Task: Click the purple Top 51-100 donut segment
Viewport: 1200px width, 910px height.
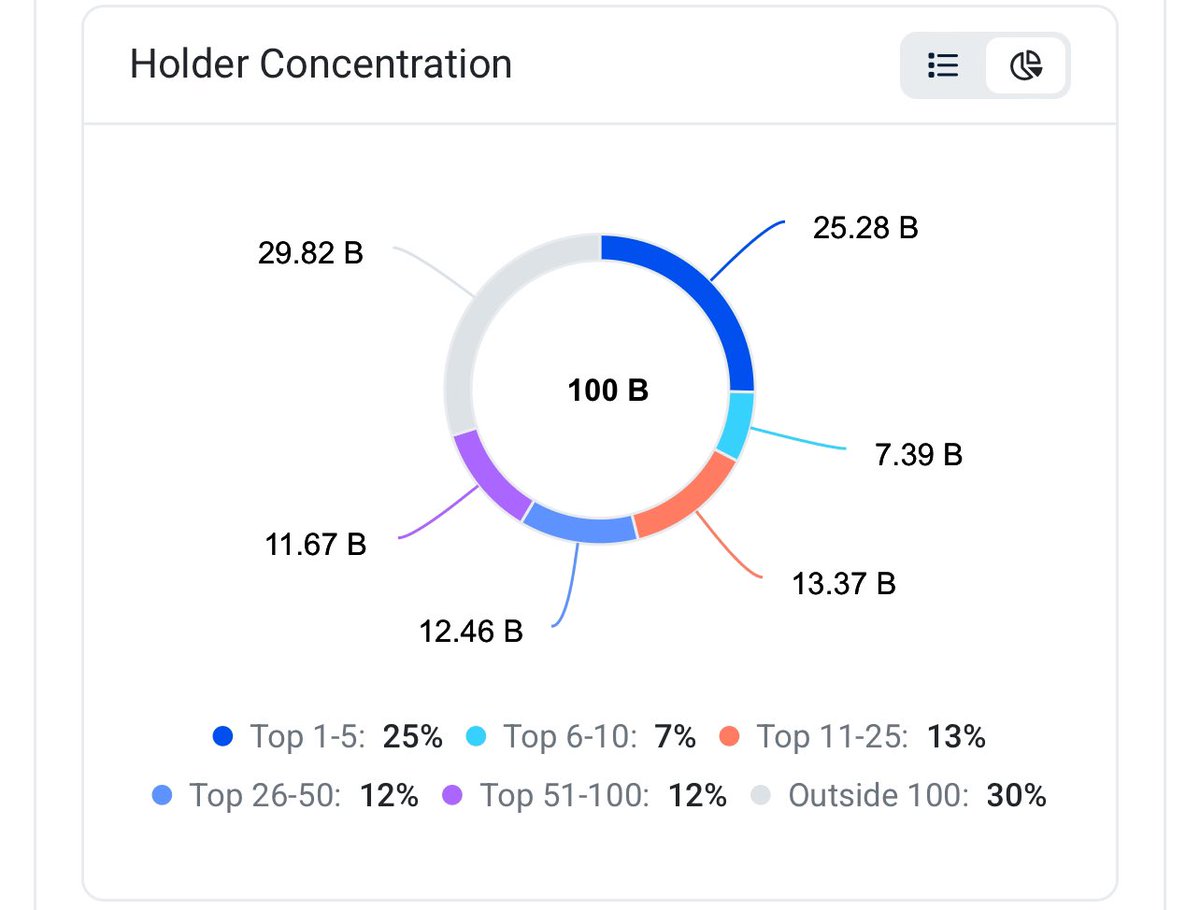Action: 487,474
